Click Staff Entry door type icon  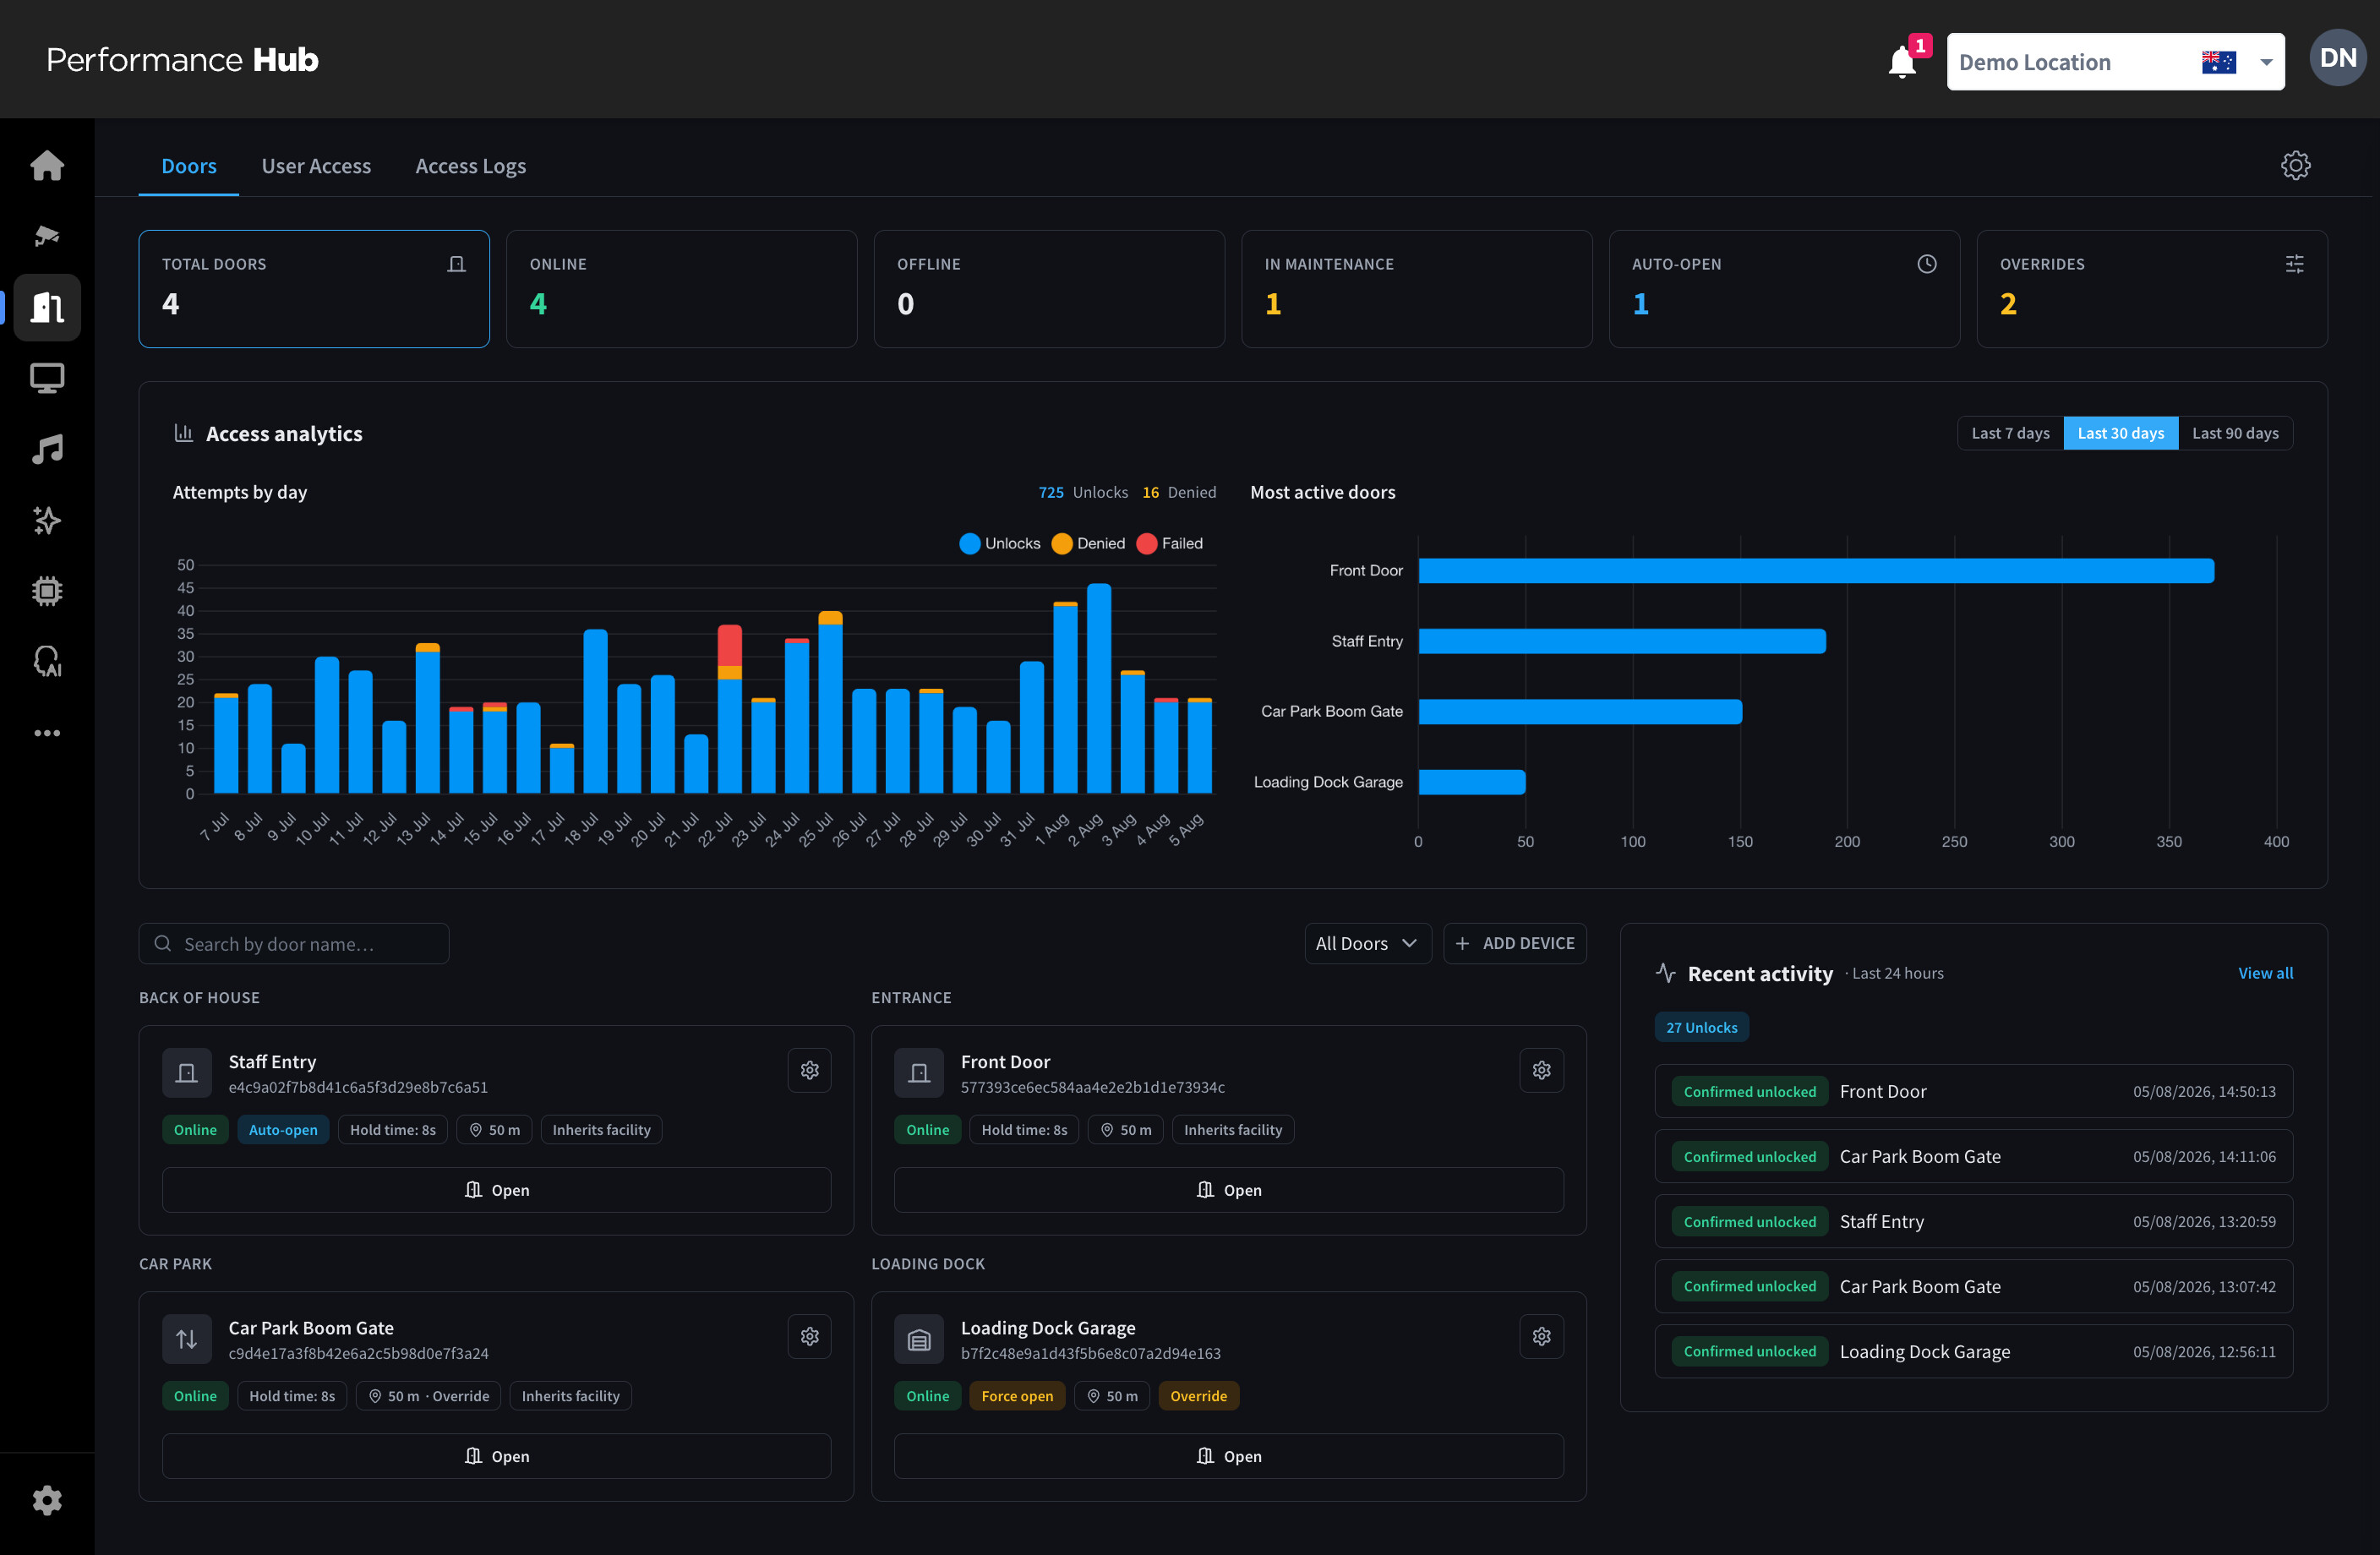187,1073
